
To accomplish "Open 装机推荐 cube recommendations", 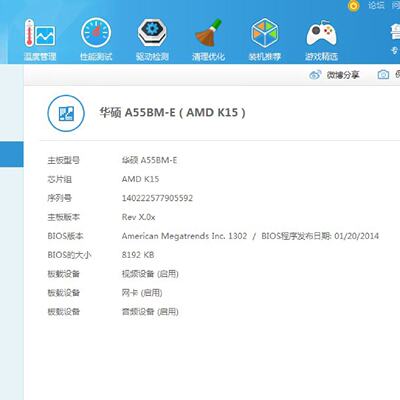I will pos(265,40).
